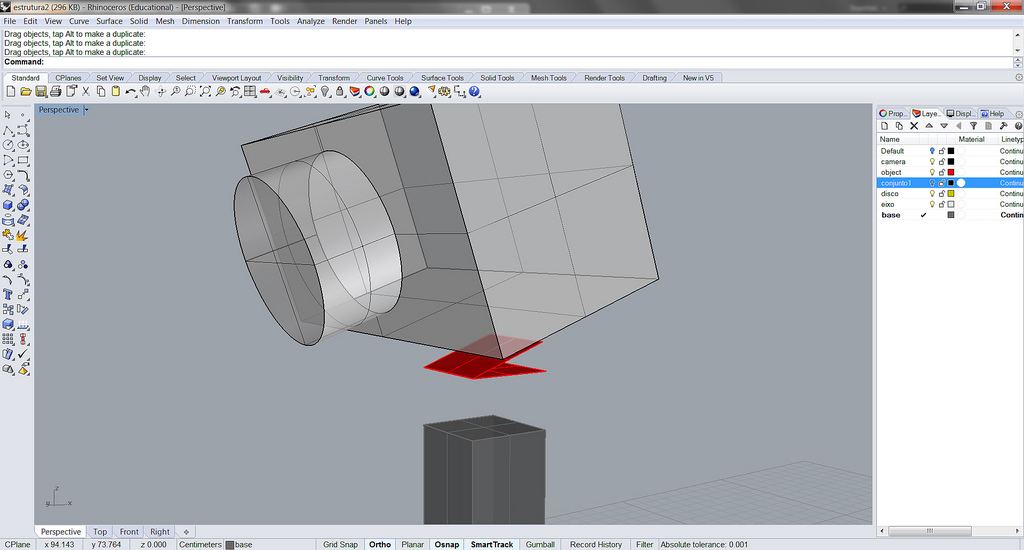
Task: Toggle the Ortho mode in status bar
Action: click(380, 544)
